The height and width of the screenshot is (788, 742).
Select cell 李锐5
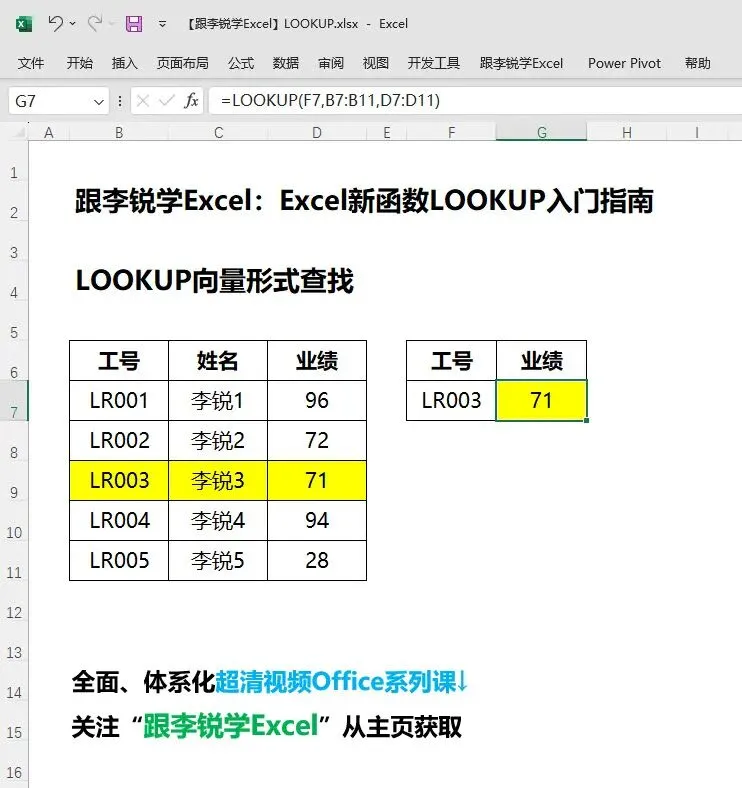pyautogui.click(x=218, y=560)
